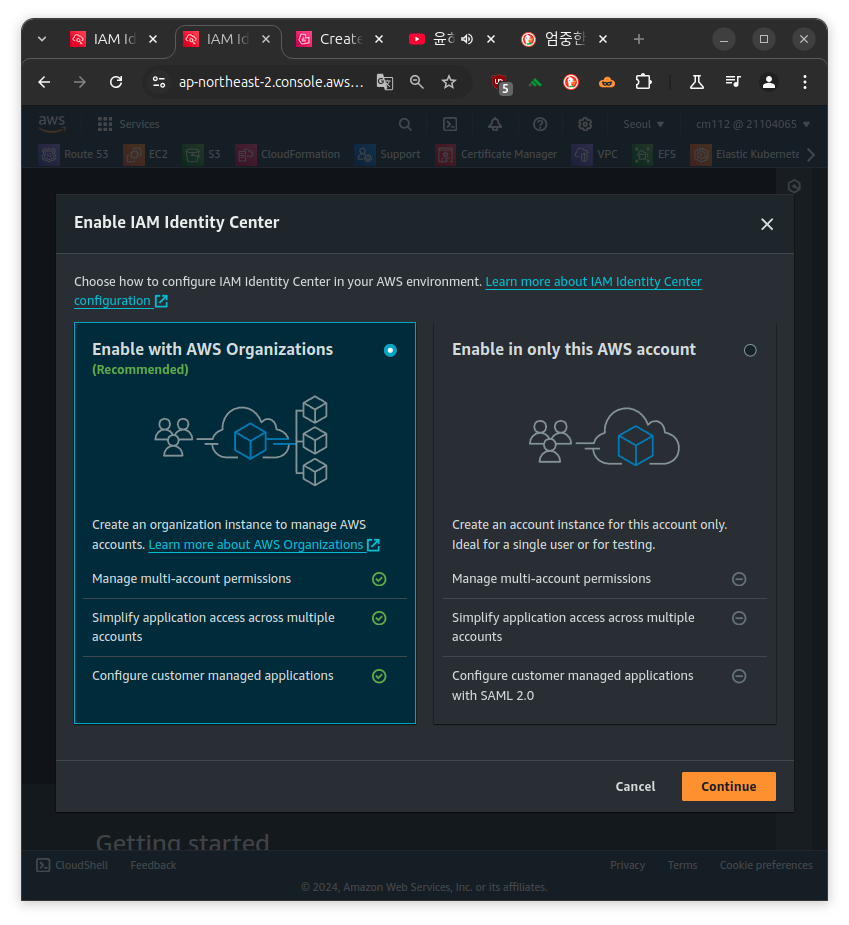Screen dimensions: 849x925
Task: Click the hexagon icon behind the dialog
Action: click(x=794, y=186)
